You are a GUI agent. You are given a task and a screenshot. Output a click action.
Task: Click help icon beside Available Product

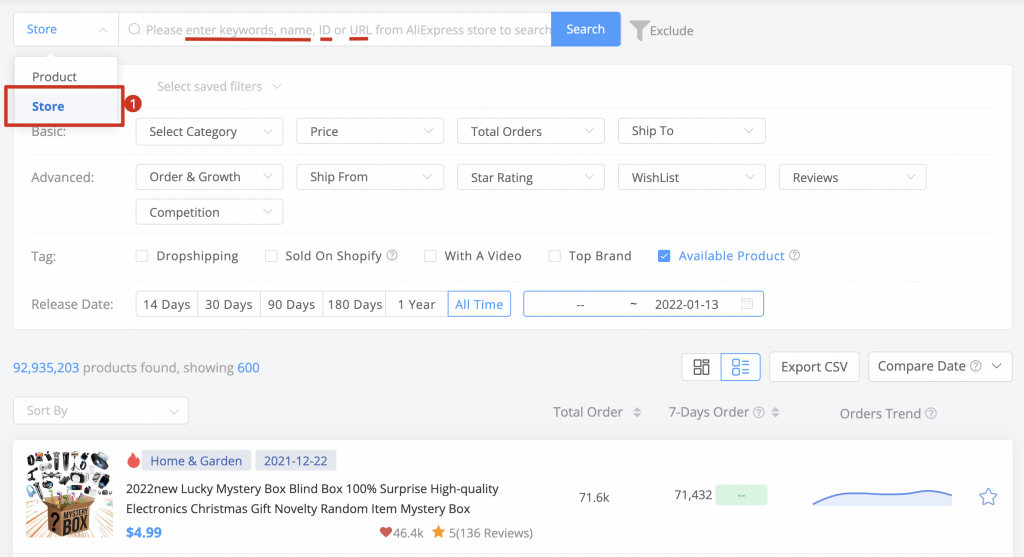794,255
